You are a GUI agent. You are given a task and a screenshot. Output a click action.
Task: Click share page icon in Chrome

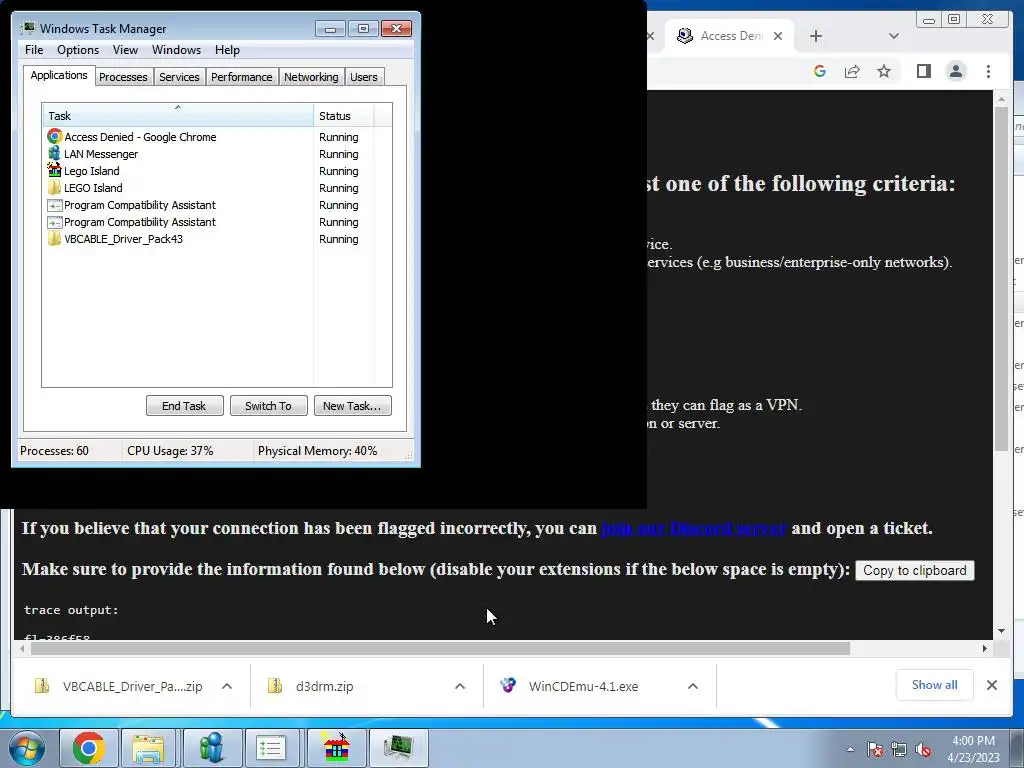click(852, 71)
